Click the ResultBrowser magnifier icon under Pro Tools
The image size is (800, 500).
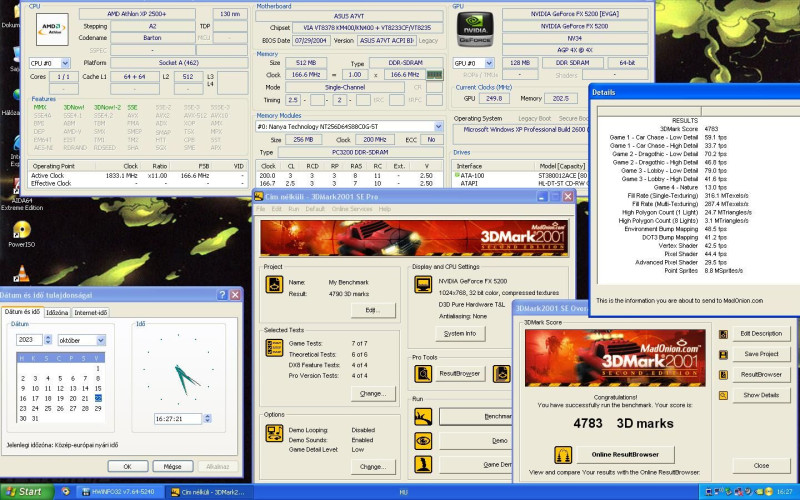(423, 374)
